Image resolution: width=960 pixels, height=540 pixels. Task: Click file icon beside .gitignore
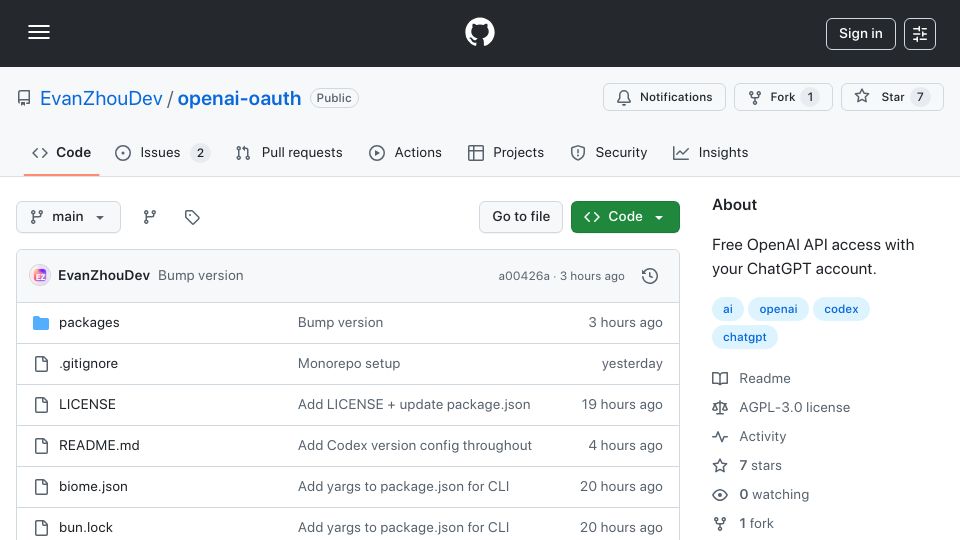[x=41, y=364]
